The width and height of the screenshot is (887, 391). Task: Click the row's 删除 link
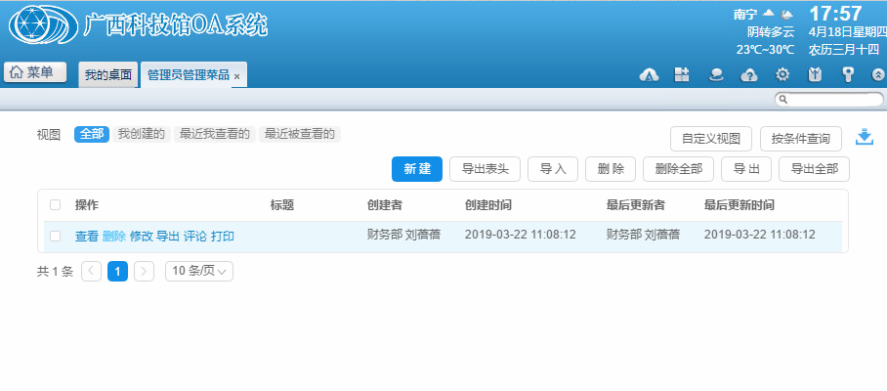(x=114, y=237)
